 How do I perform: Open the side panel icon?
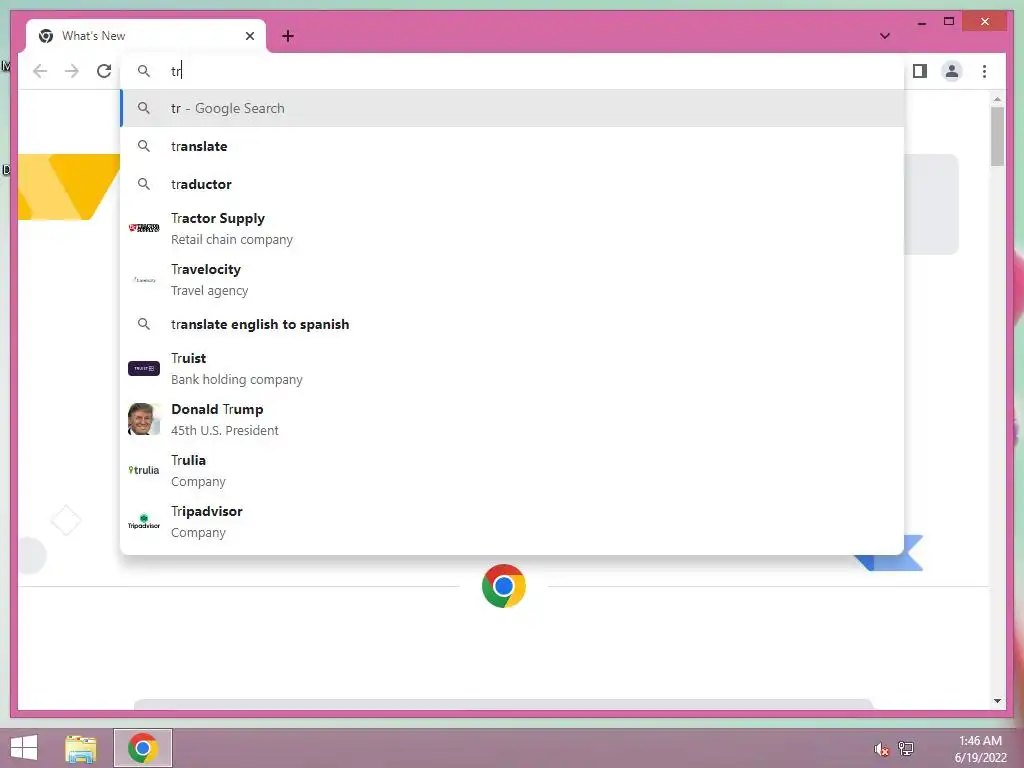pyautogui.click(x=920, y=71)
